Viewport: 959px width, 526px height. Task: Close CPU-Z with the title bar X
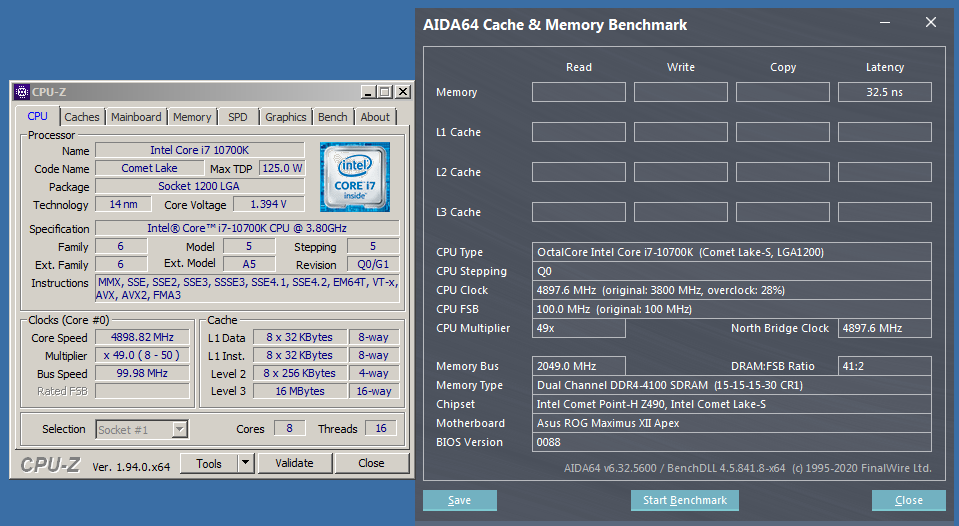(x=402, y=92)
